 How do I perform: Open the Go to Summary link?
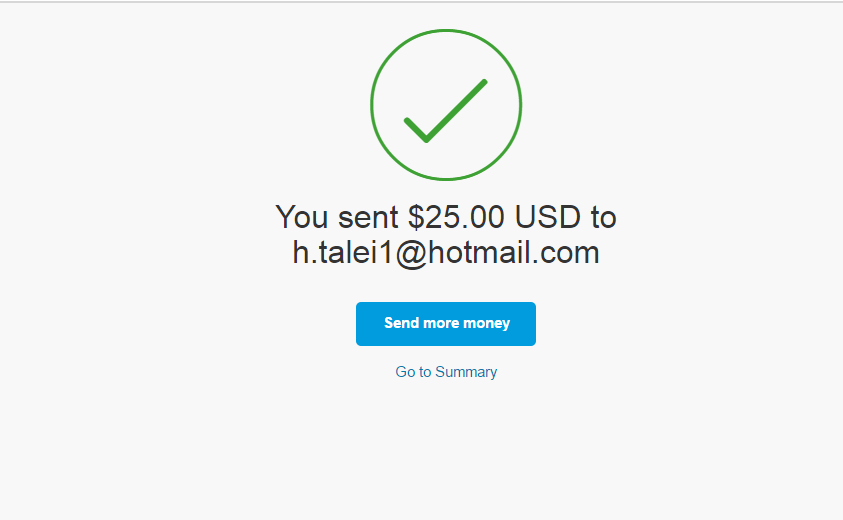[x=446, y=372]
